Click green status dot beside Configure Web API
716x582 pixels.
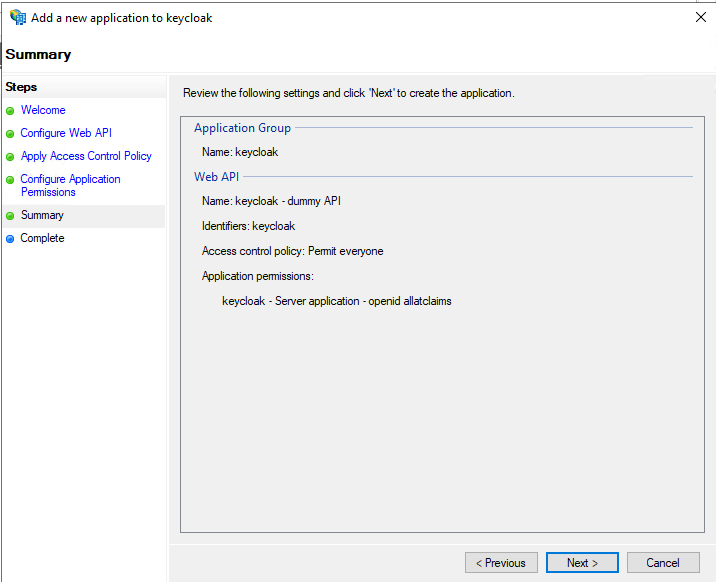(x=10, y=134)
